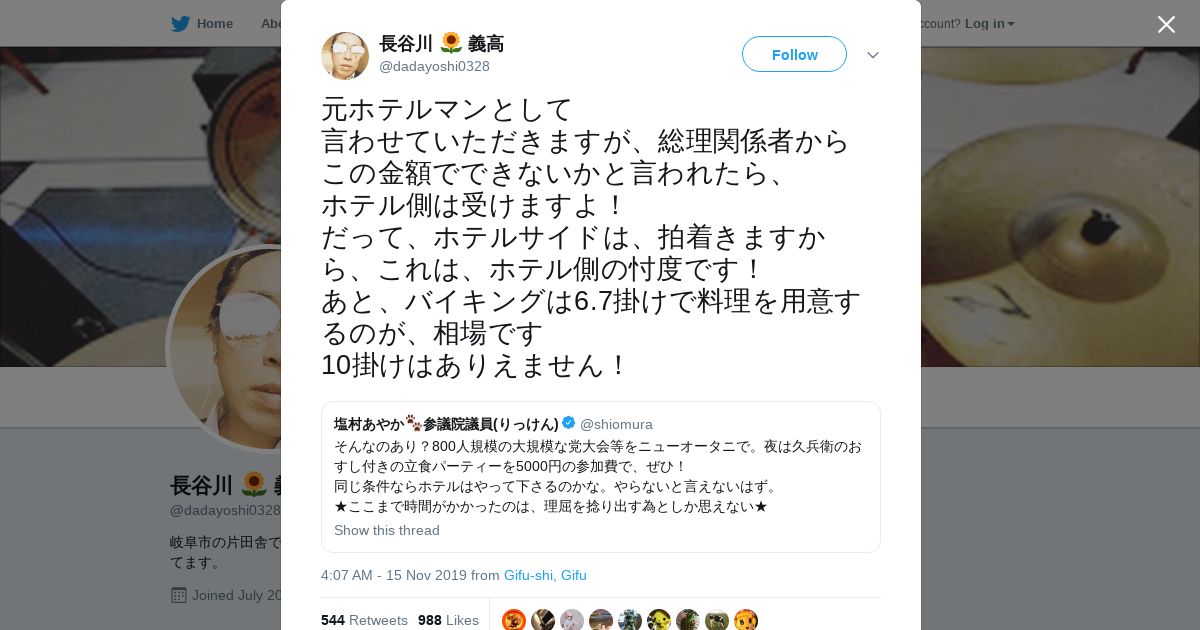Open the About menu item
The height and width of the screenshot is (630, 1200).
(271, 23)
